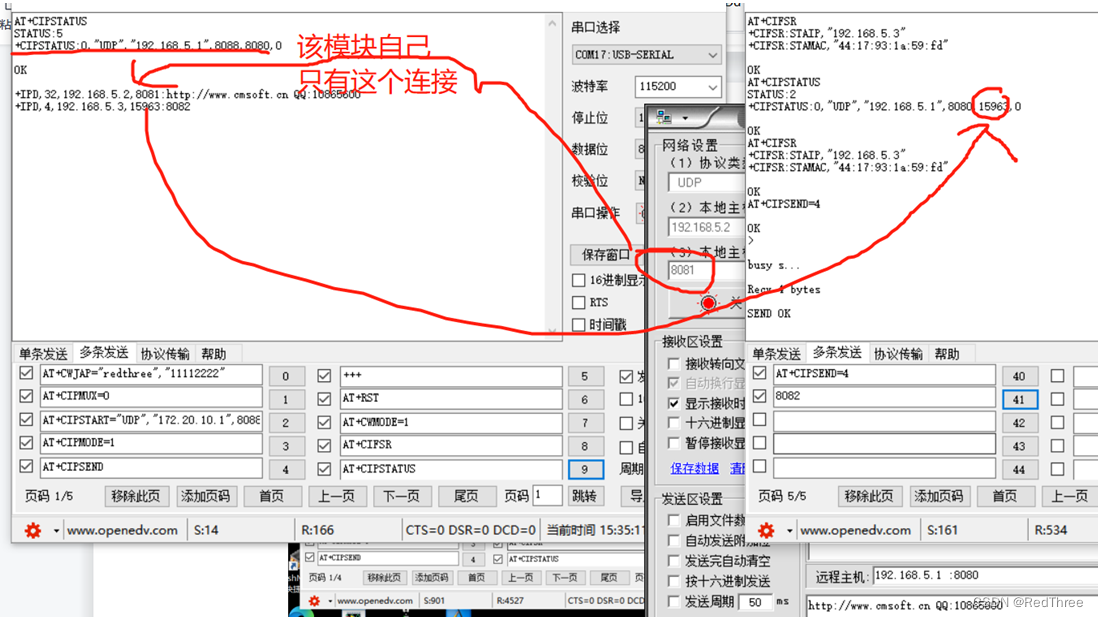The image size is (1098, 617).
Task: Toggle checkbox for AT+CIPMODE=1 row
Action: (26, 443)
